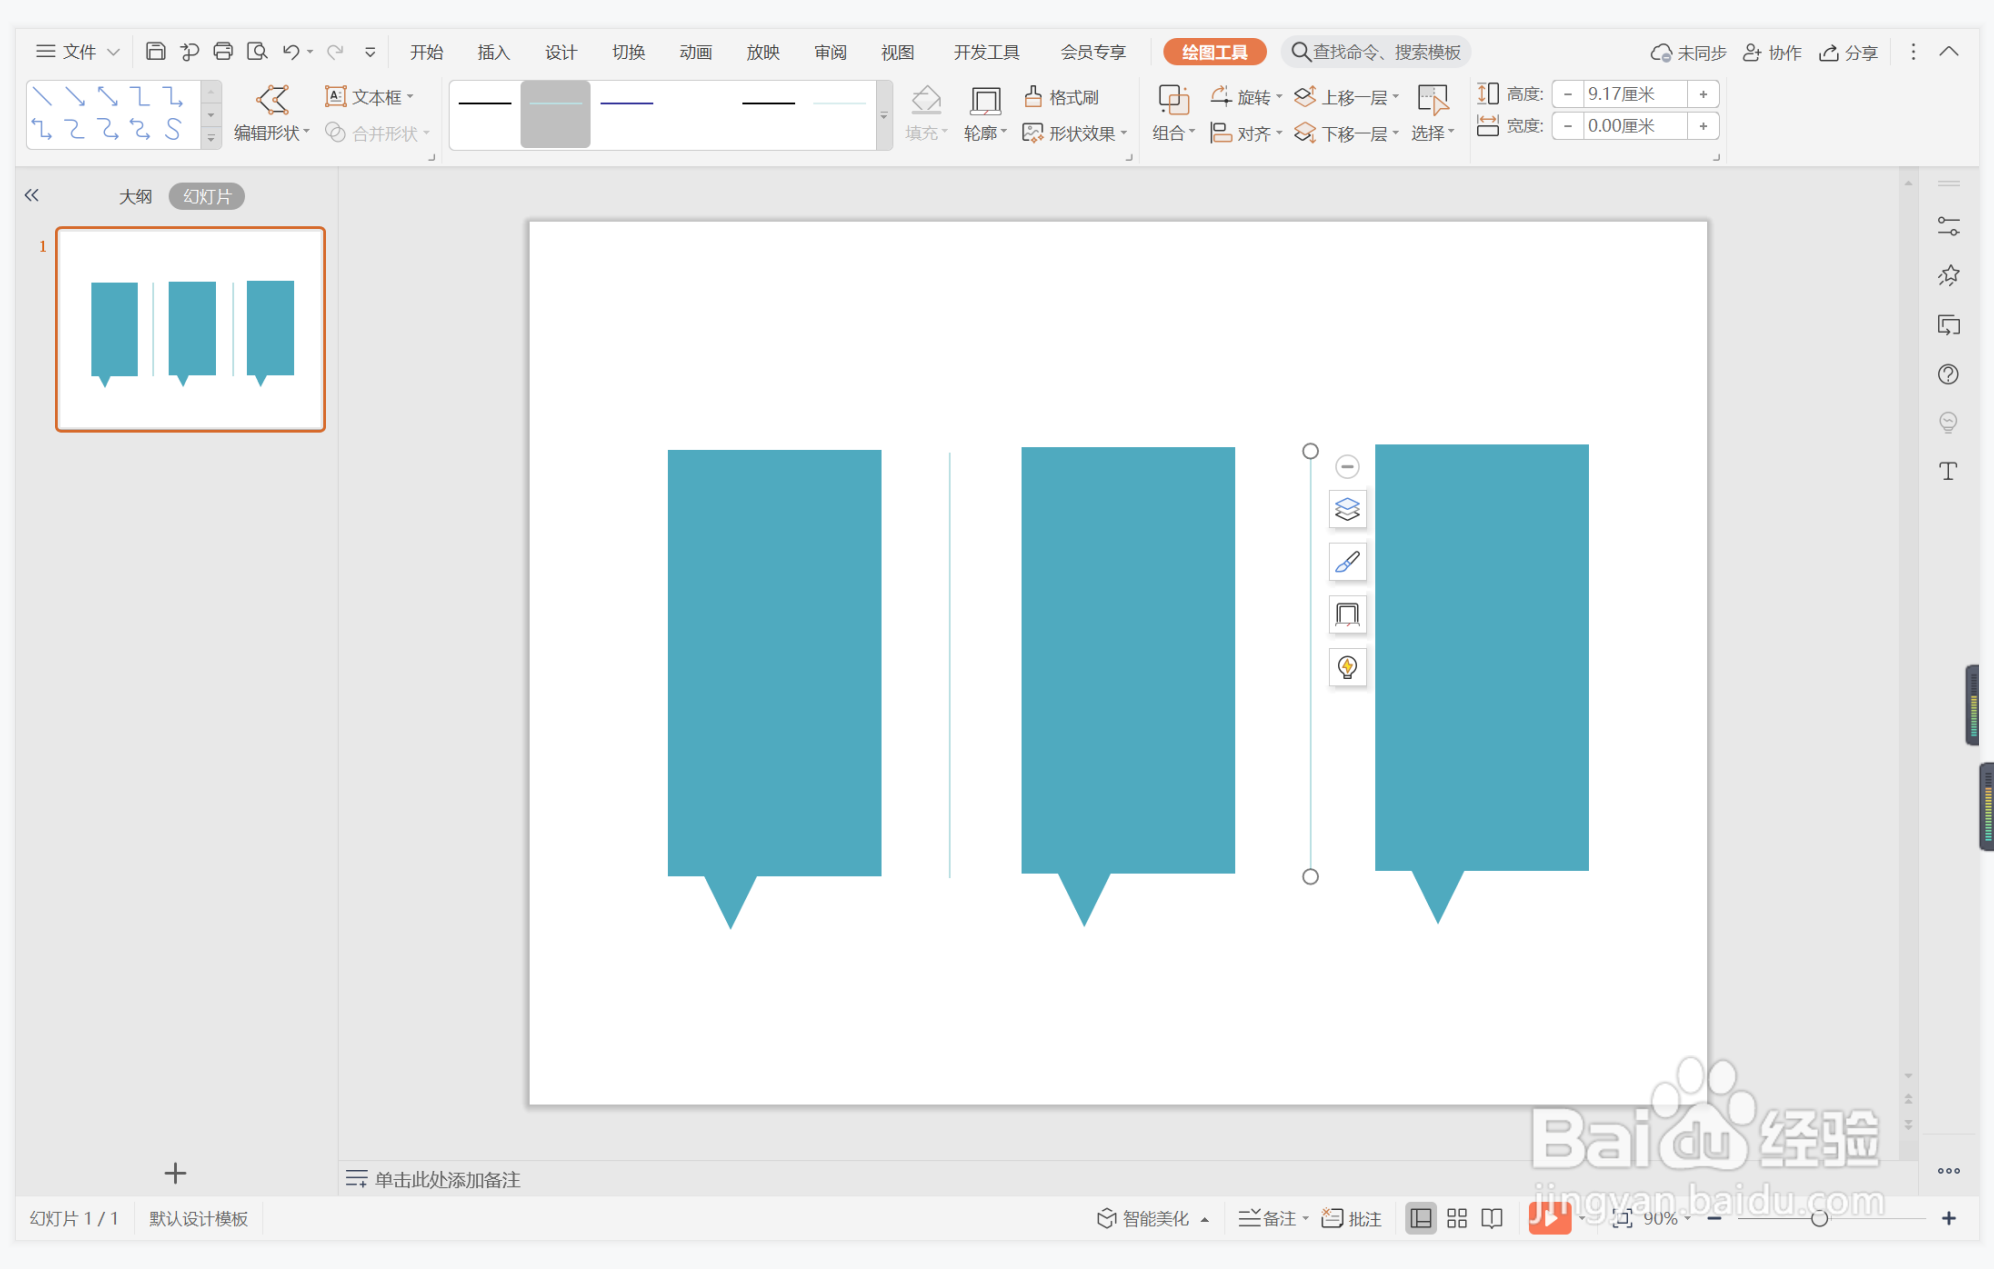Click the floating minus collapse icon
This screenshot has height=1269, width=1994.
1347,466
